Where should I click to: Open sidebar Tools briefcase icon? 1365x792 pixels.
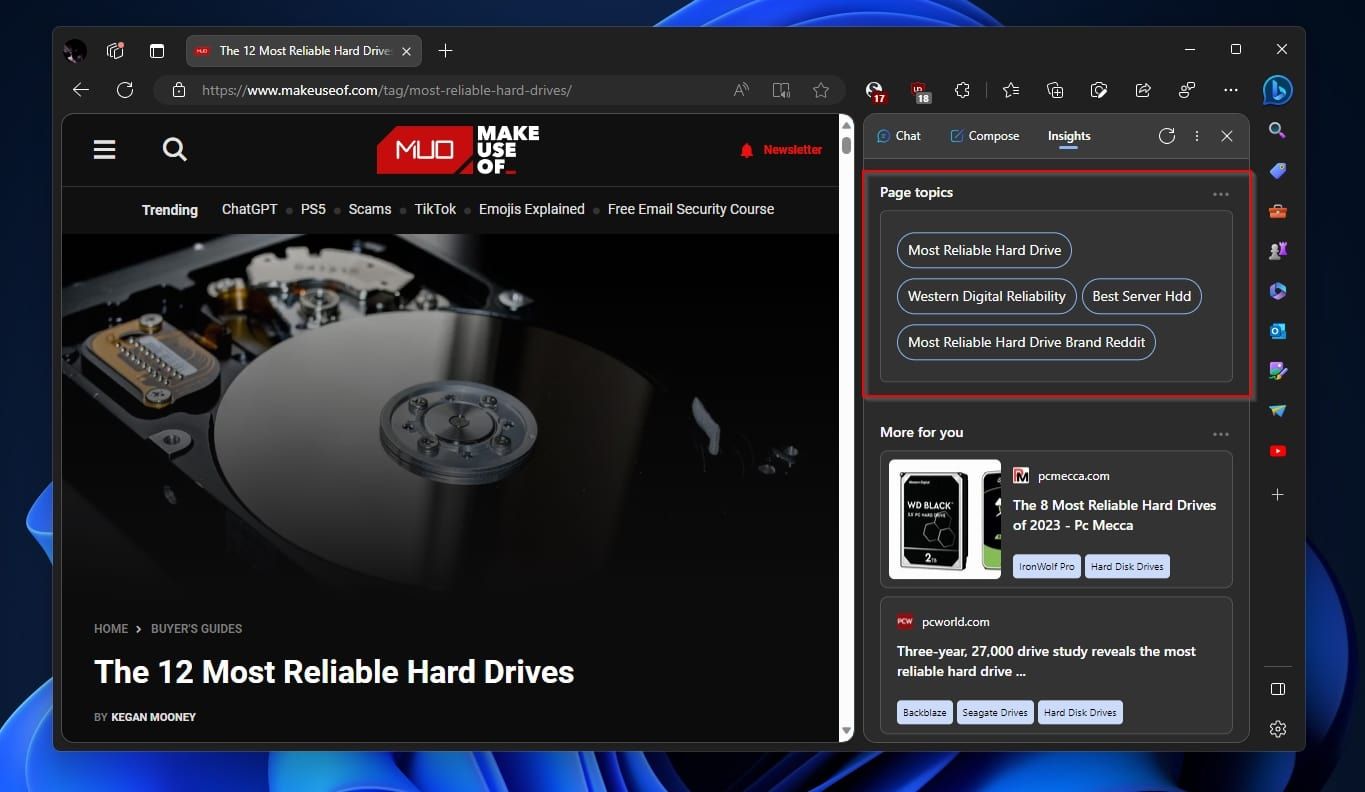(x=1277, y=211)
